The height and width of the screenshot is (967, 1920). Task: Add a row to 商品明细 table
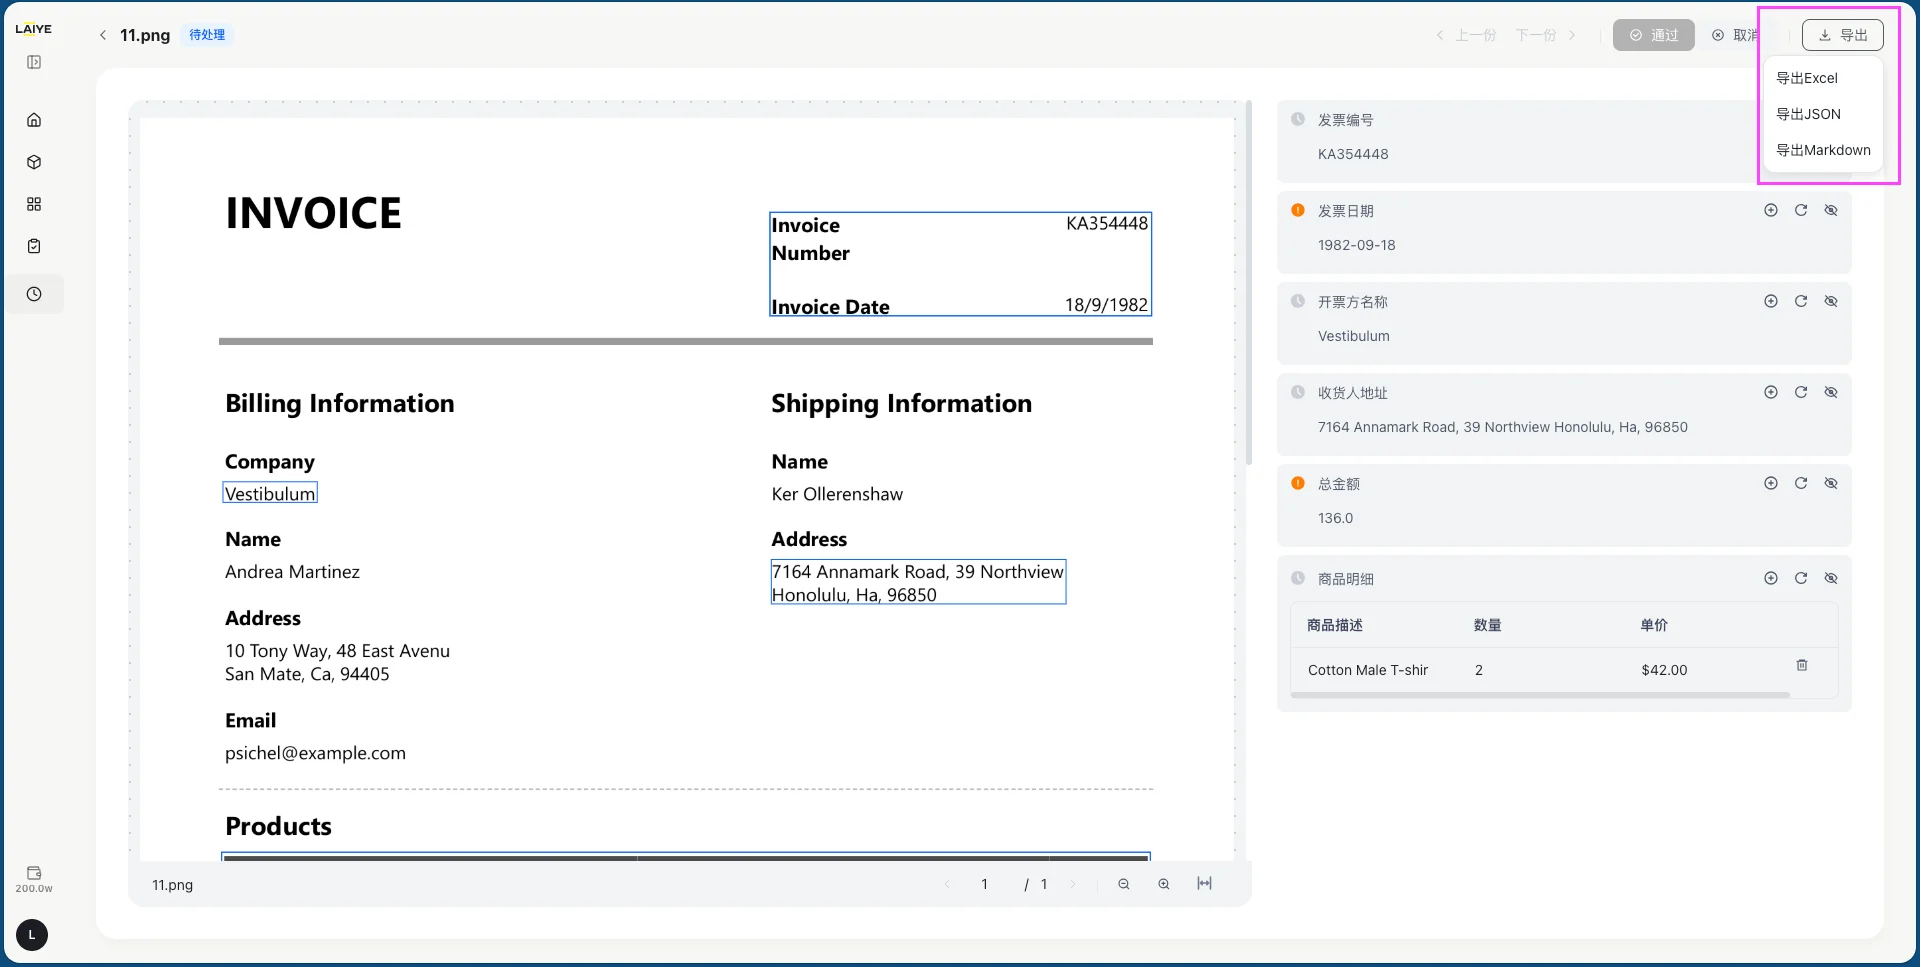1771,578
